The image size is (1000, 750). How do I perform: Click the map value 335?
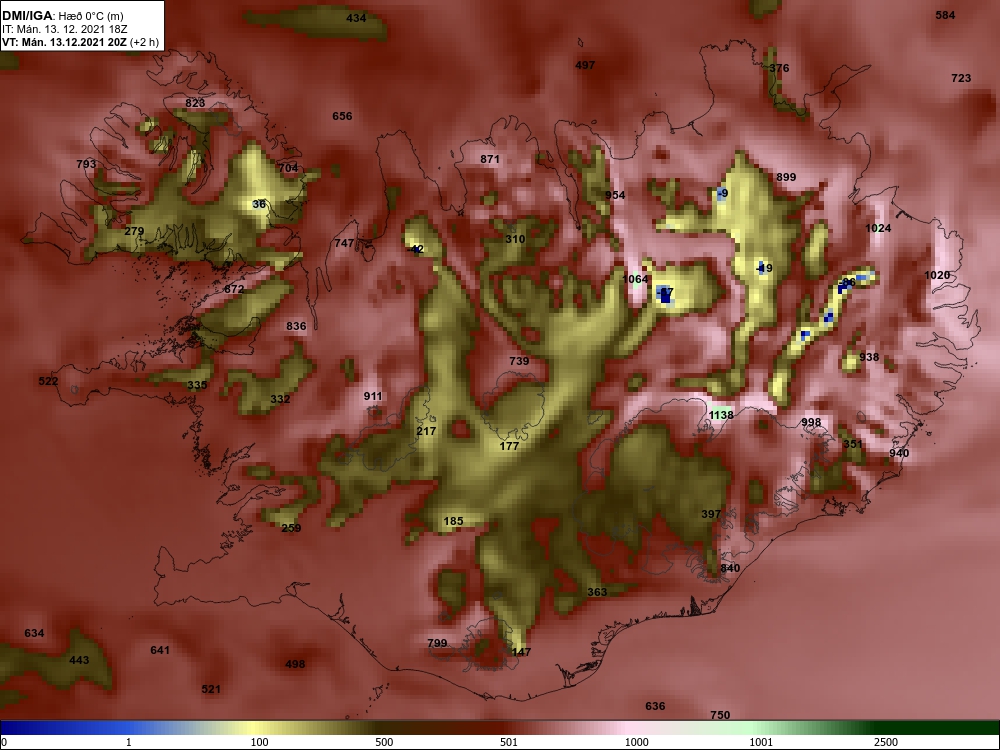(197, 386)
